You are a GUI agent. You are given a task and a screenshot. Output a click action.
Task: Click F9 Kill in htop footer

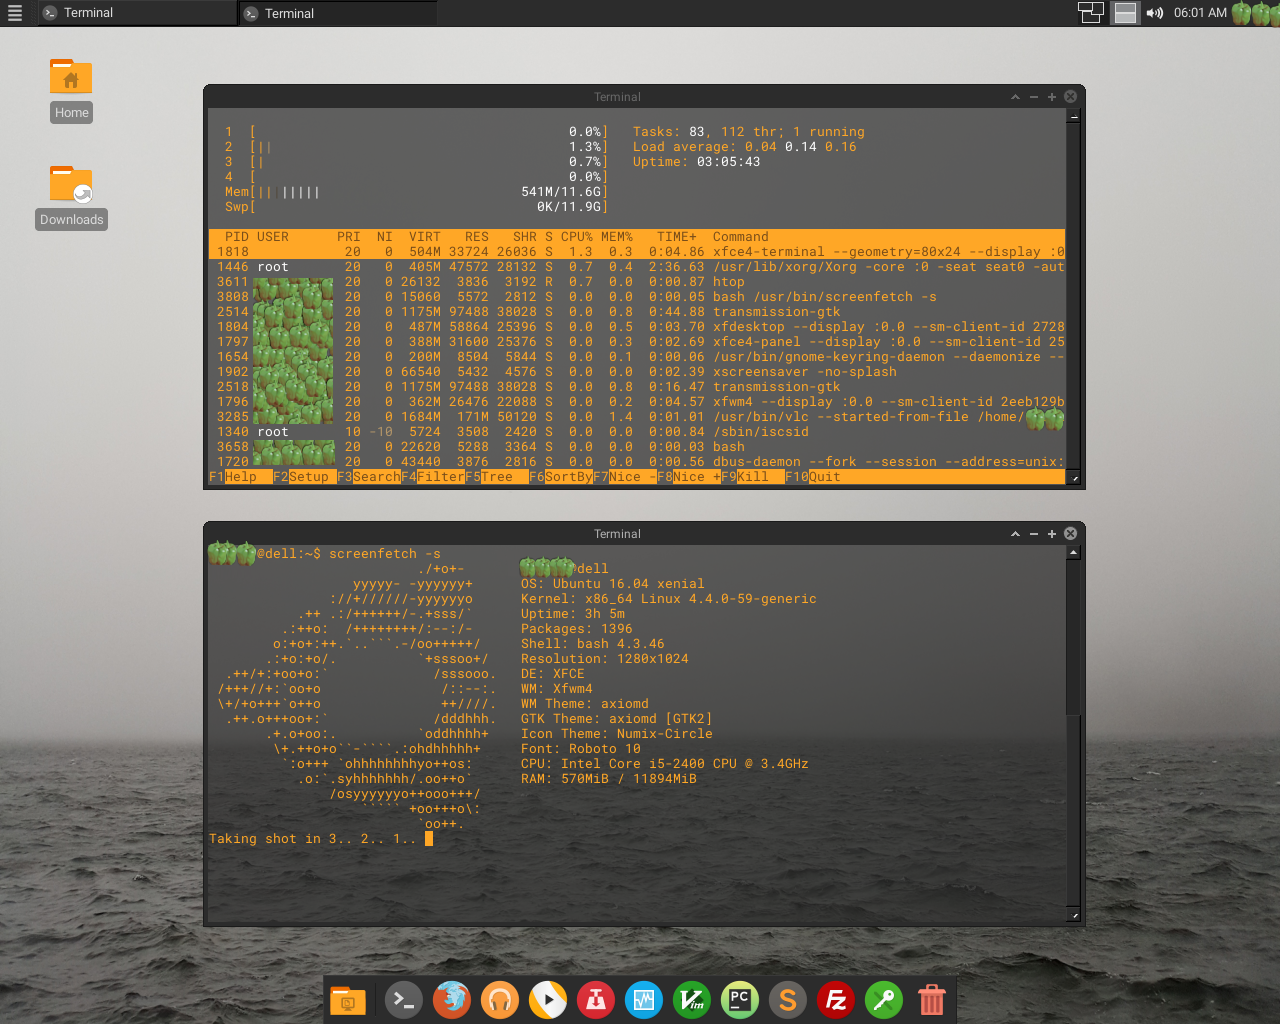tap(752, 477)
